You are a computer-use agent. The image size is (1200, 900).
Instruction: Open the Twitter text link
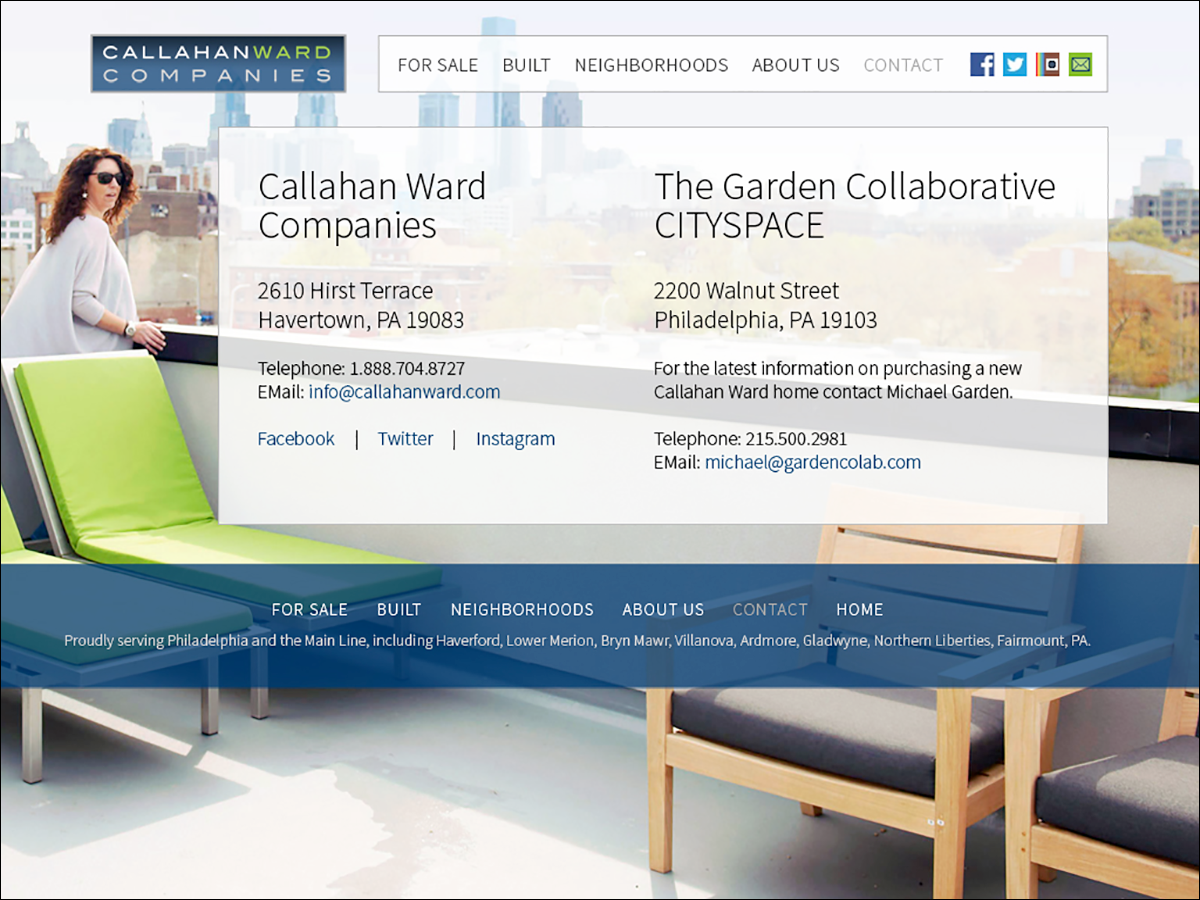(406, 439)
